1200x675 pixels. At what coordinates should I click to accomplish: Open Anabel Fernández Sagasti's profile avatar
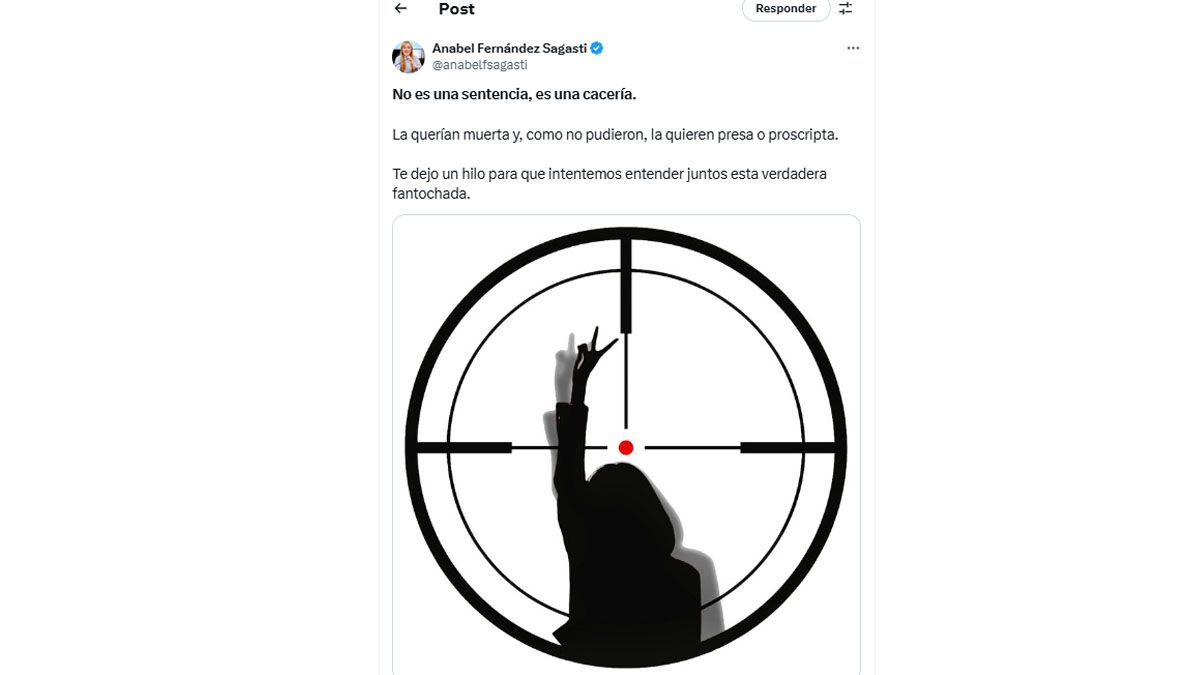pyautogui.click(x=408, y=57)
